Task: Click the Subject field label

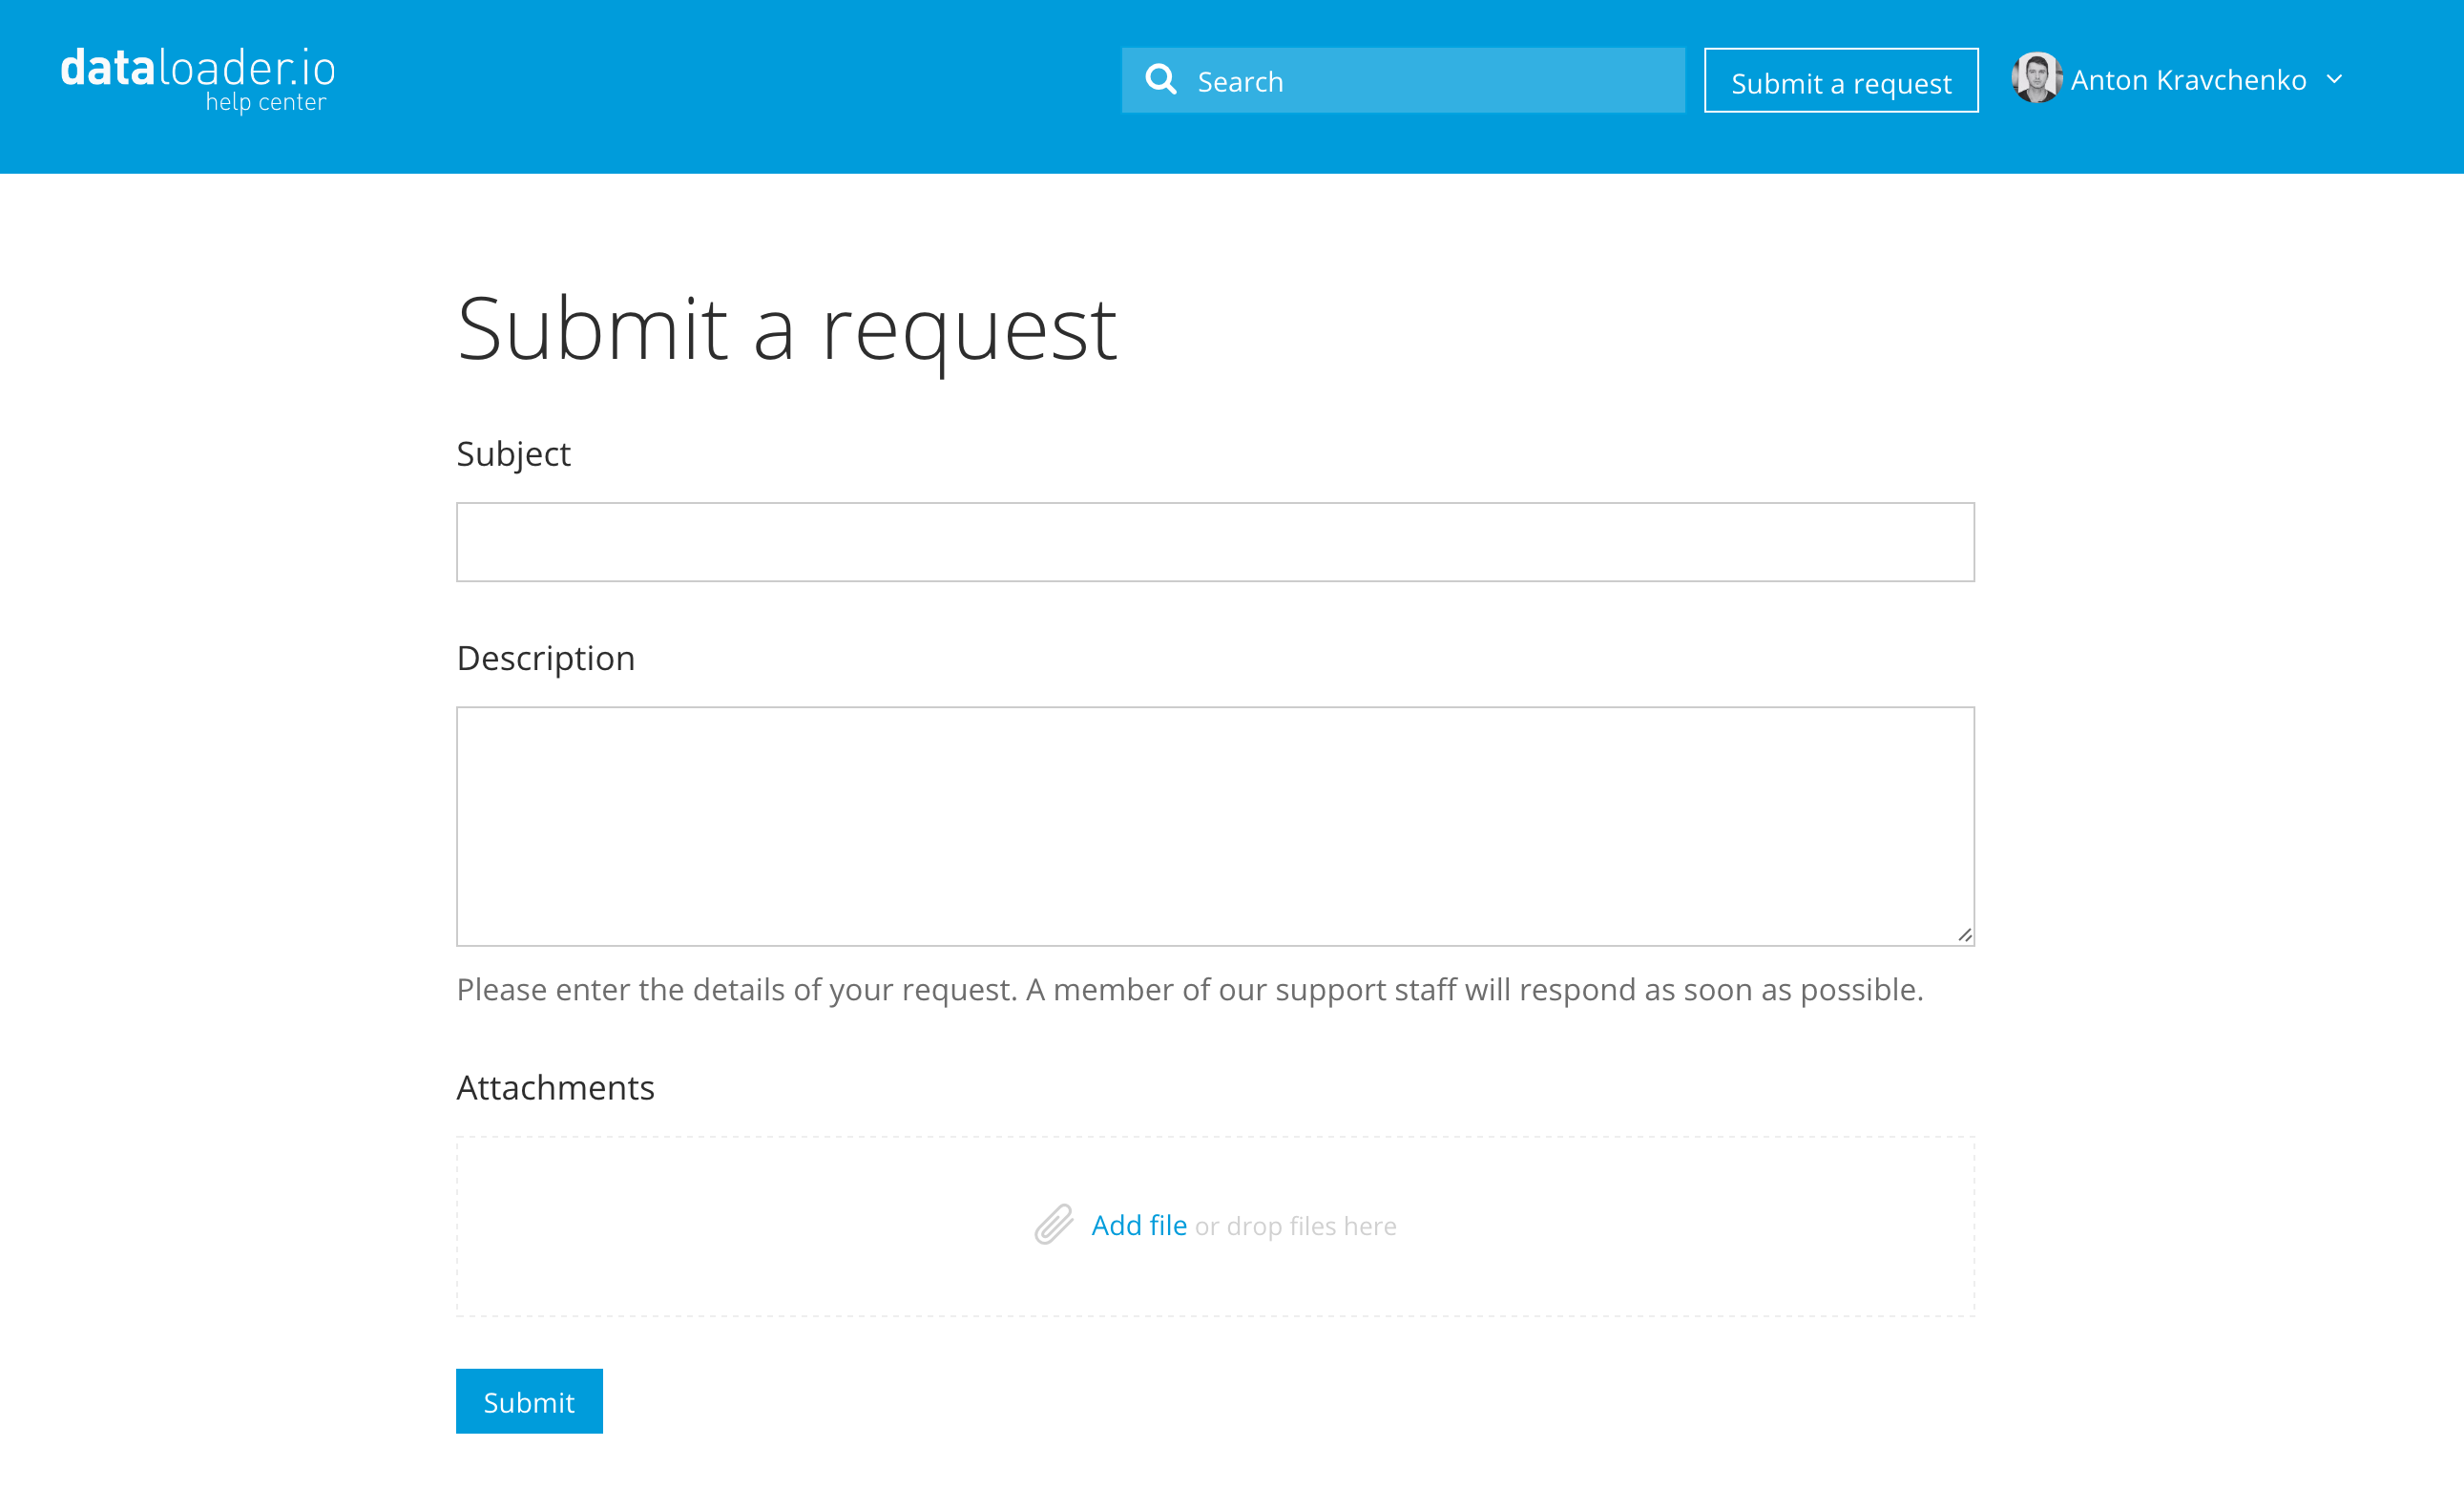Action: [x=513, y=454]
